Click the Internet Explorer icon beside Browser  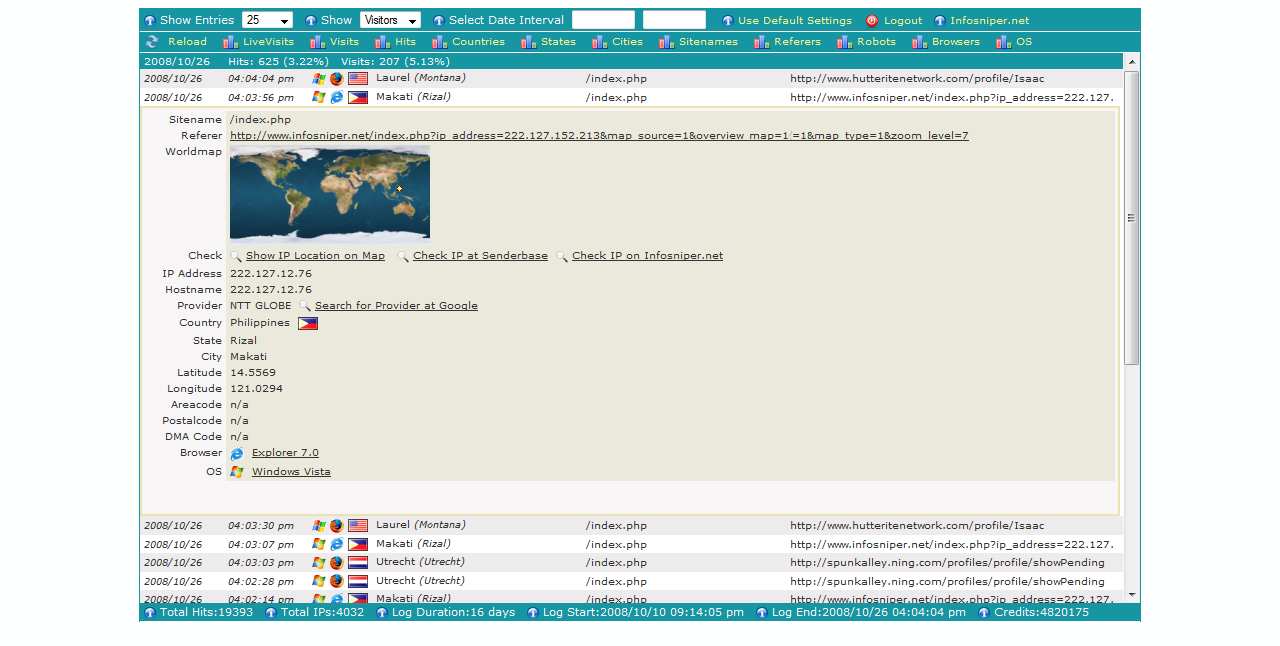[237, 454]
